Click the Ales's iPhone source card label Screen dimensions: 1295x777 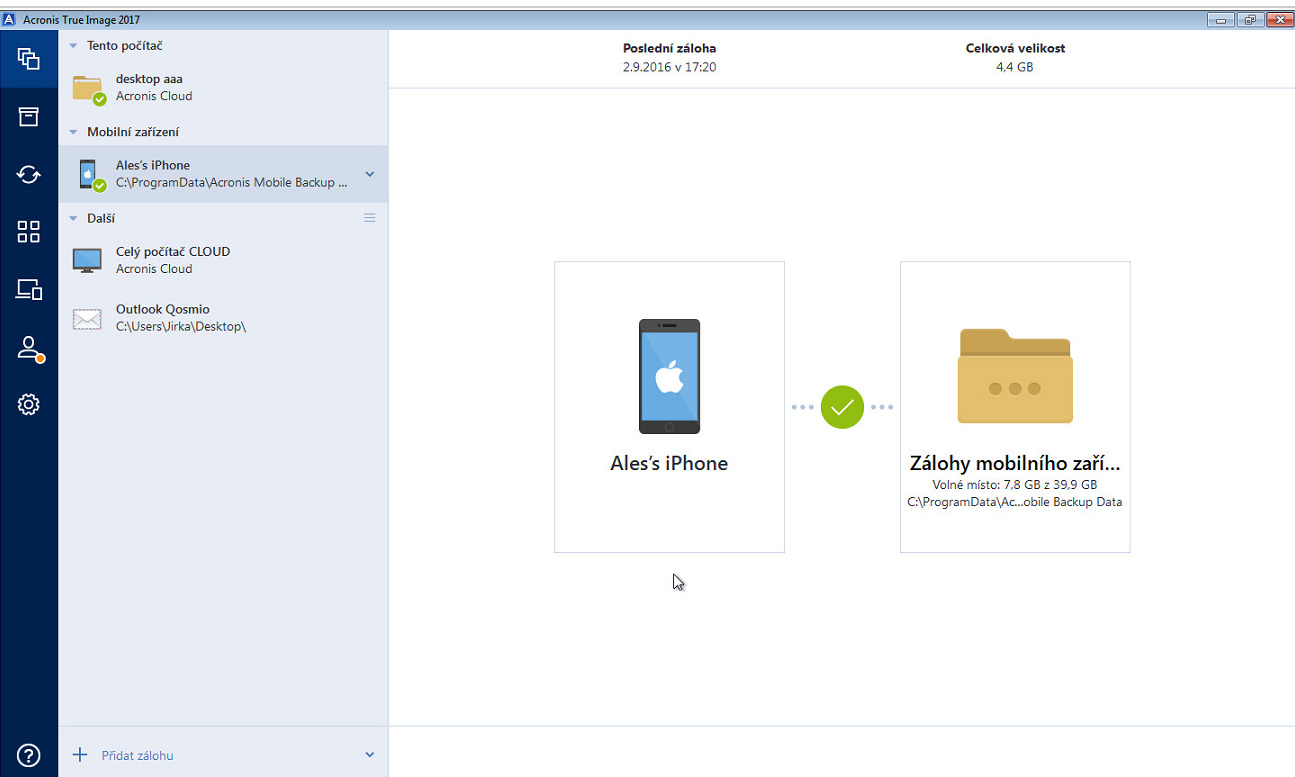[669, 464]
